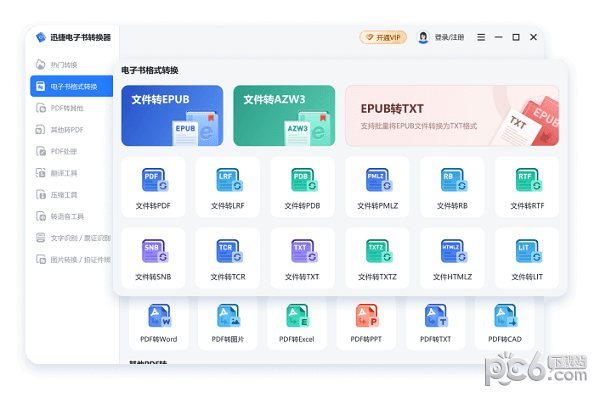Open the 文件转PMLZ conversion tool
The height and width of the screenshot is (398, 600).
coord(379,180)
